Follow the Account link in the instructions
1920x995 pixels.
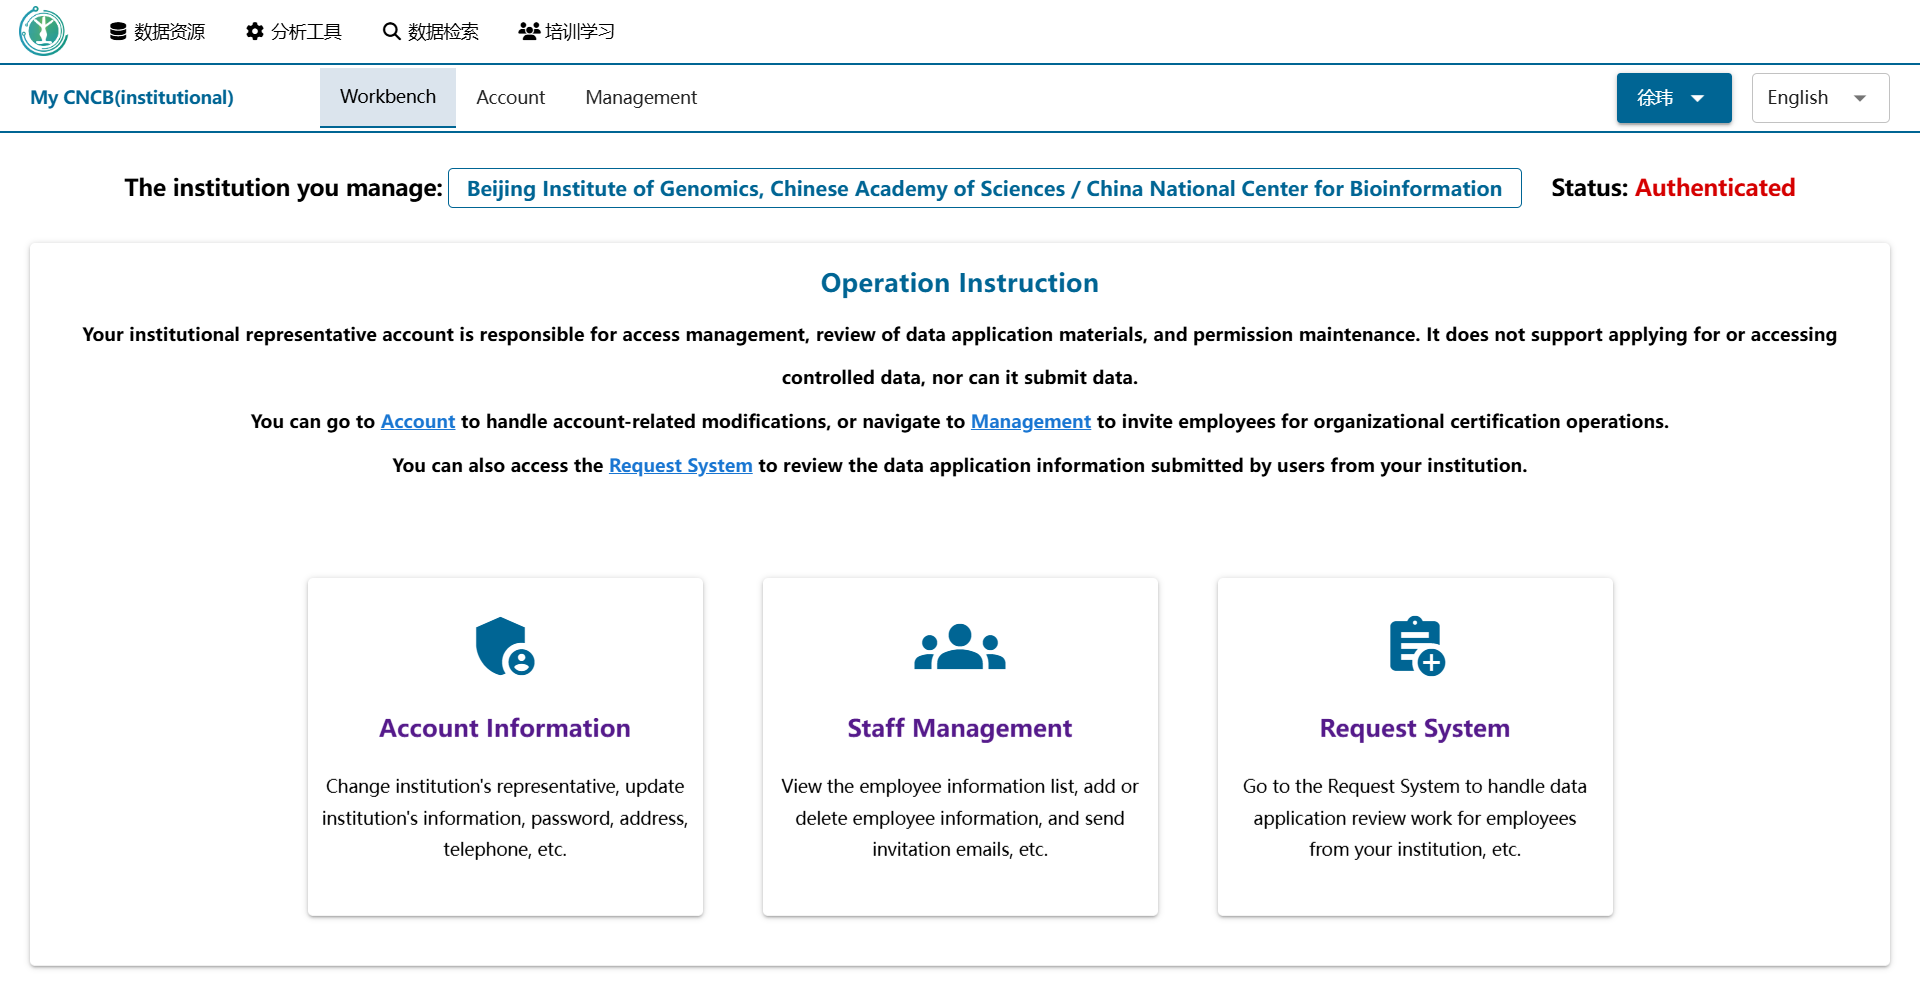pyautogui.click(x=418, y=422)
